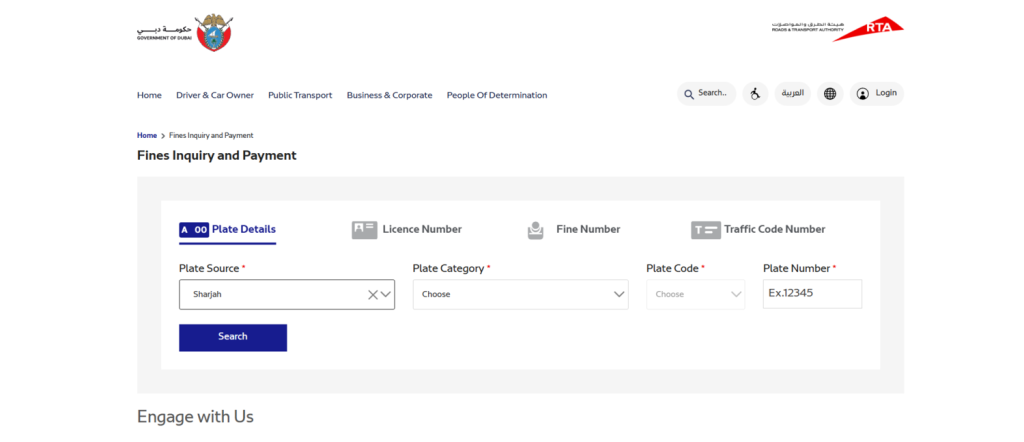The height and width of the screenshot is (442, 1024).
Task: Switch to the Fine Number tab
Action: pyautogui.click(x=574, y=230)
